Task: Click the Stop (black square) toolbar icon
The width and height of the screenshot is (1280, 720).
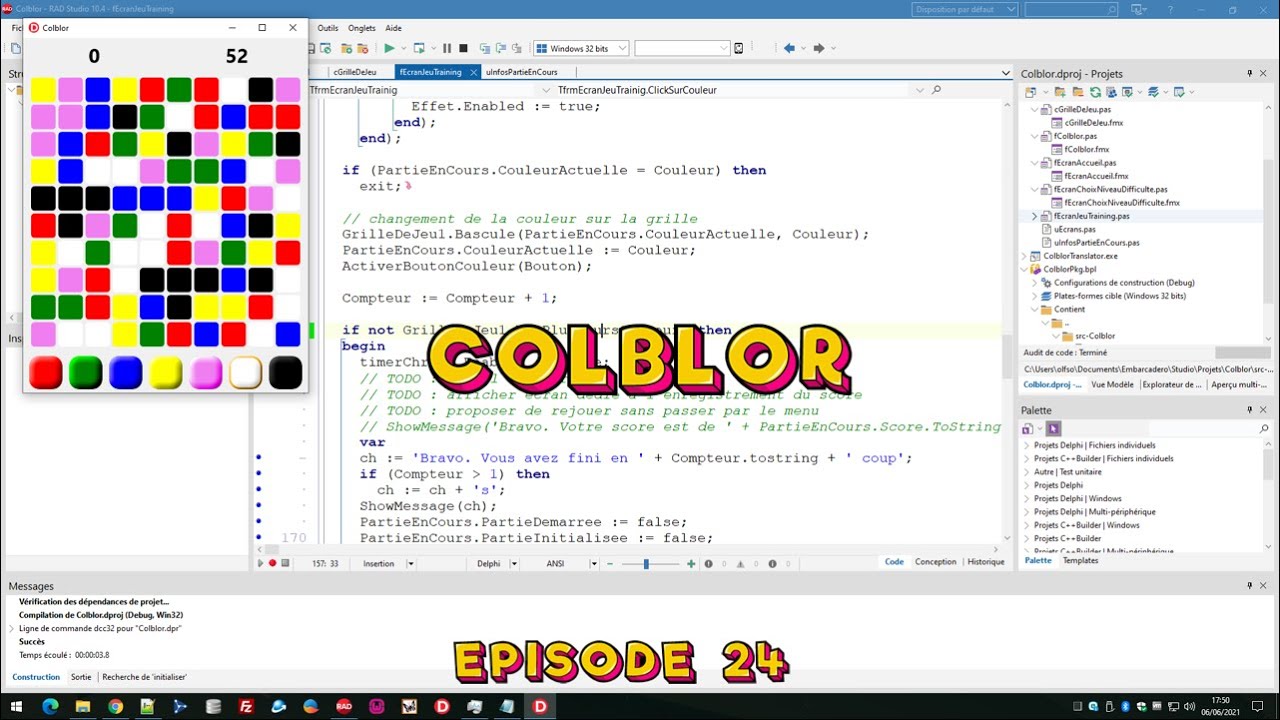Action: click(x=463, y=48)
